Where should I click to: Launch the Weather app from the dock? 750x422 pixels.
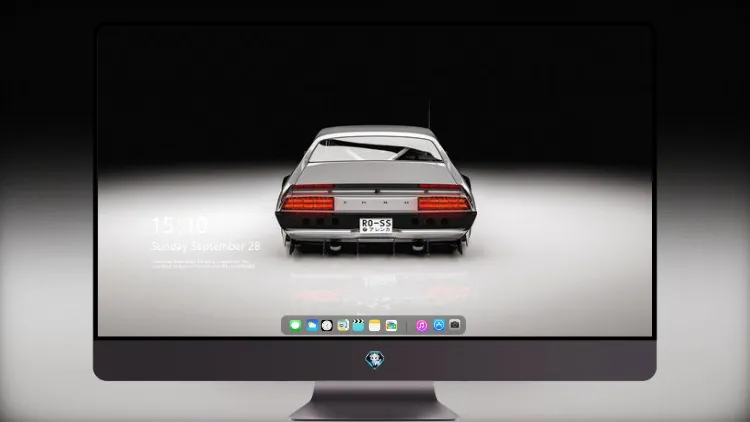[311, 325]
